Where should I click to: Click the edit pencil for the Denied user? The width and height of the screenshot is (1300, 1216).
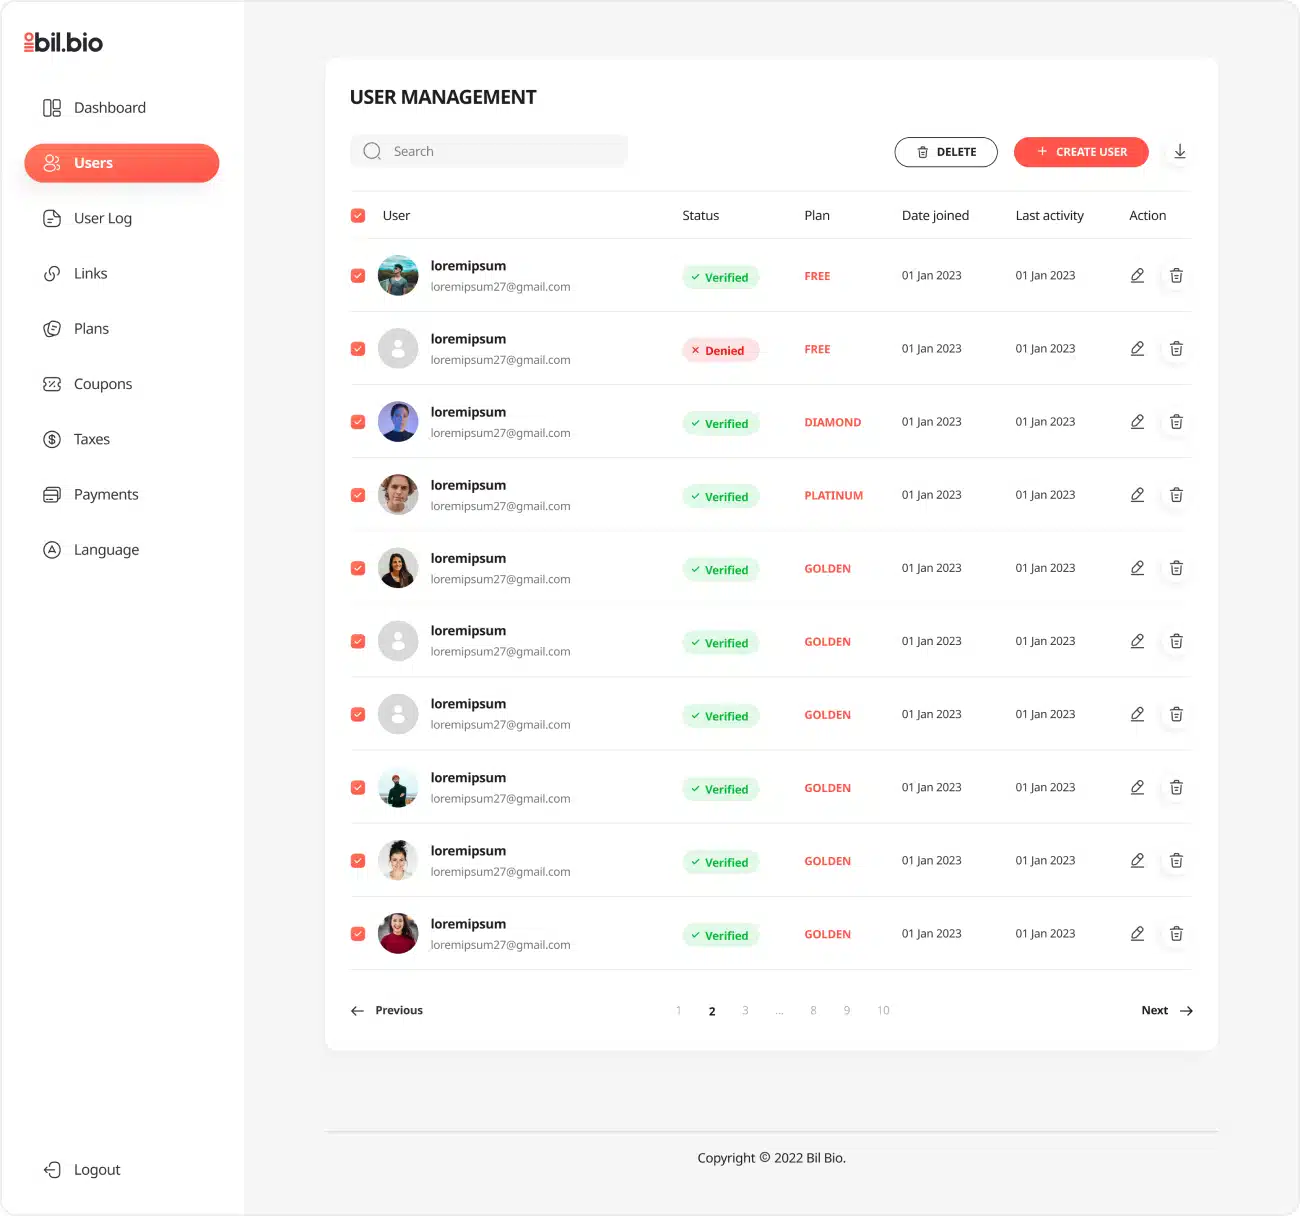(x=1137, y=349)
